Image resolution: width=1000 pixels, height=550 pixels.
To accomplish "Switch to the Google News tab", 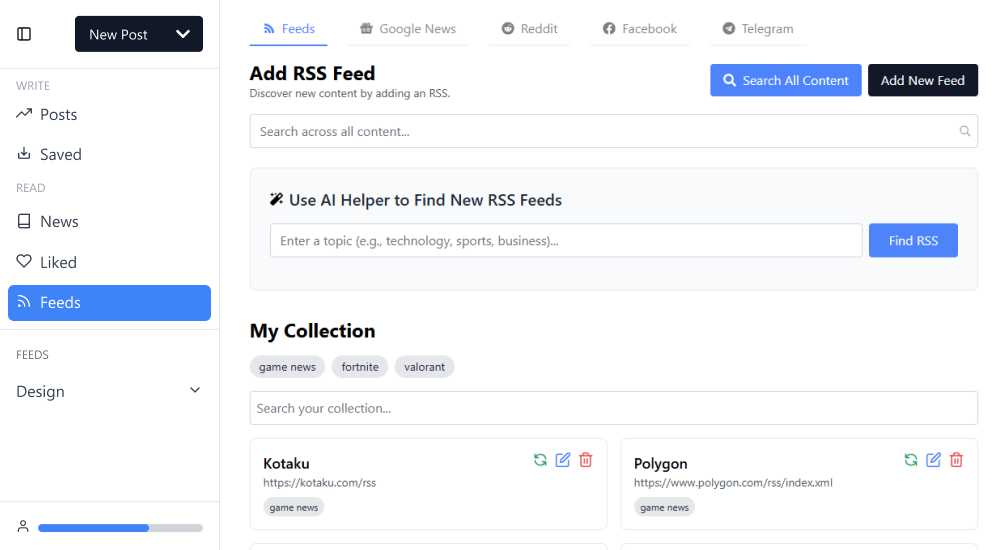I will [407, 29].
